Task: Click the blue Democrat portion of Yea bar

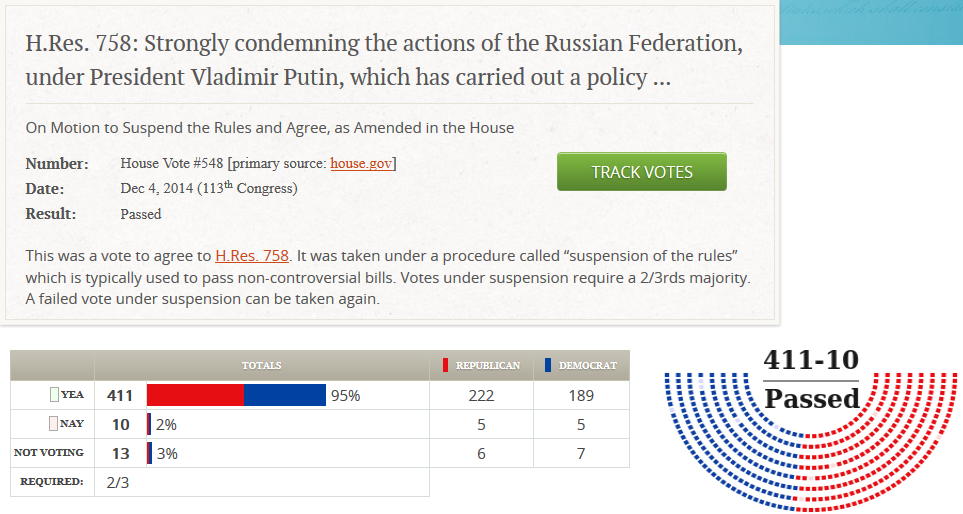Action: click(285, 395)
